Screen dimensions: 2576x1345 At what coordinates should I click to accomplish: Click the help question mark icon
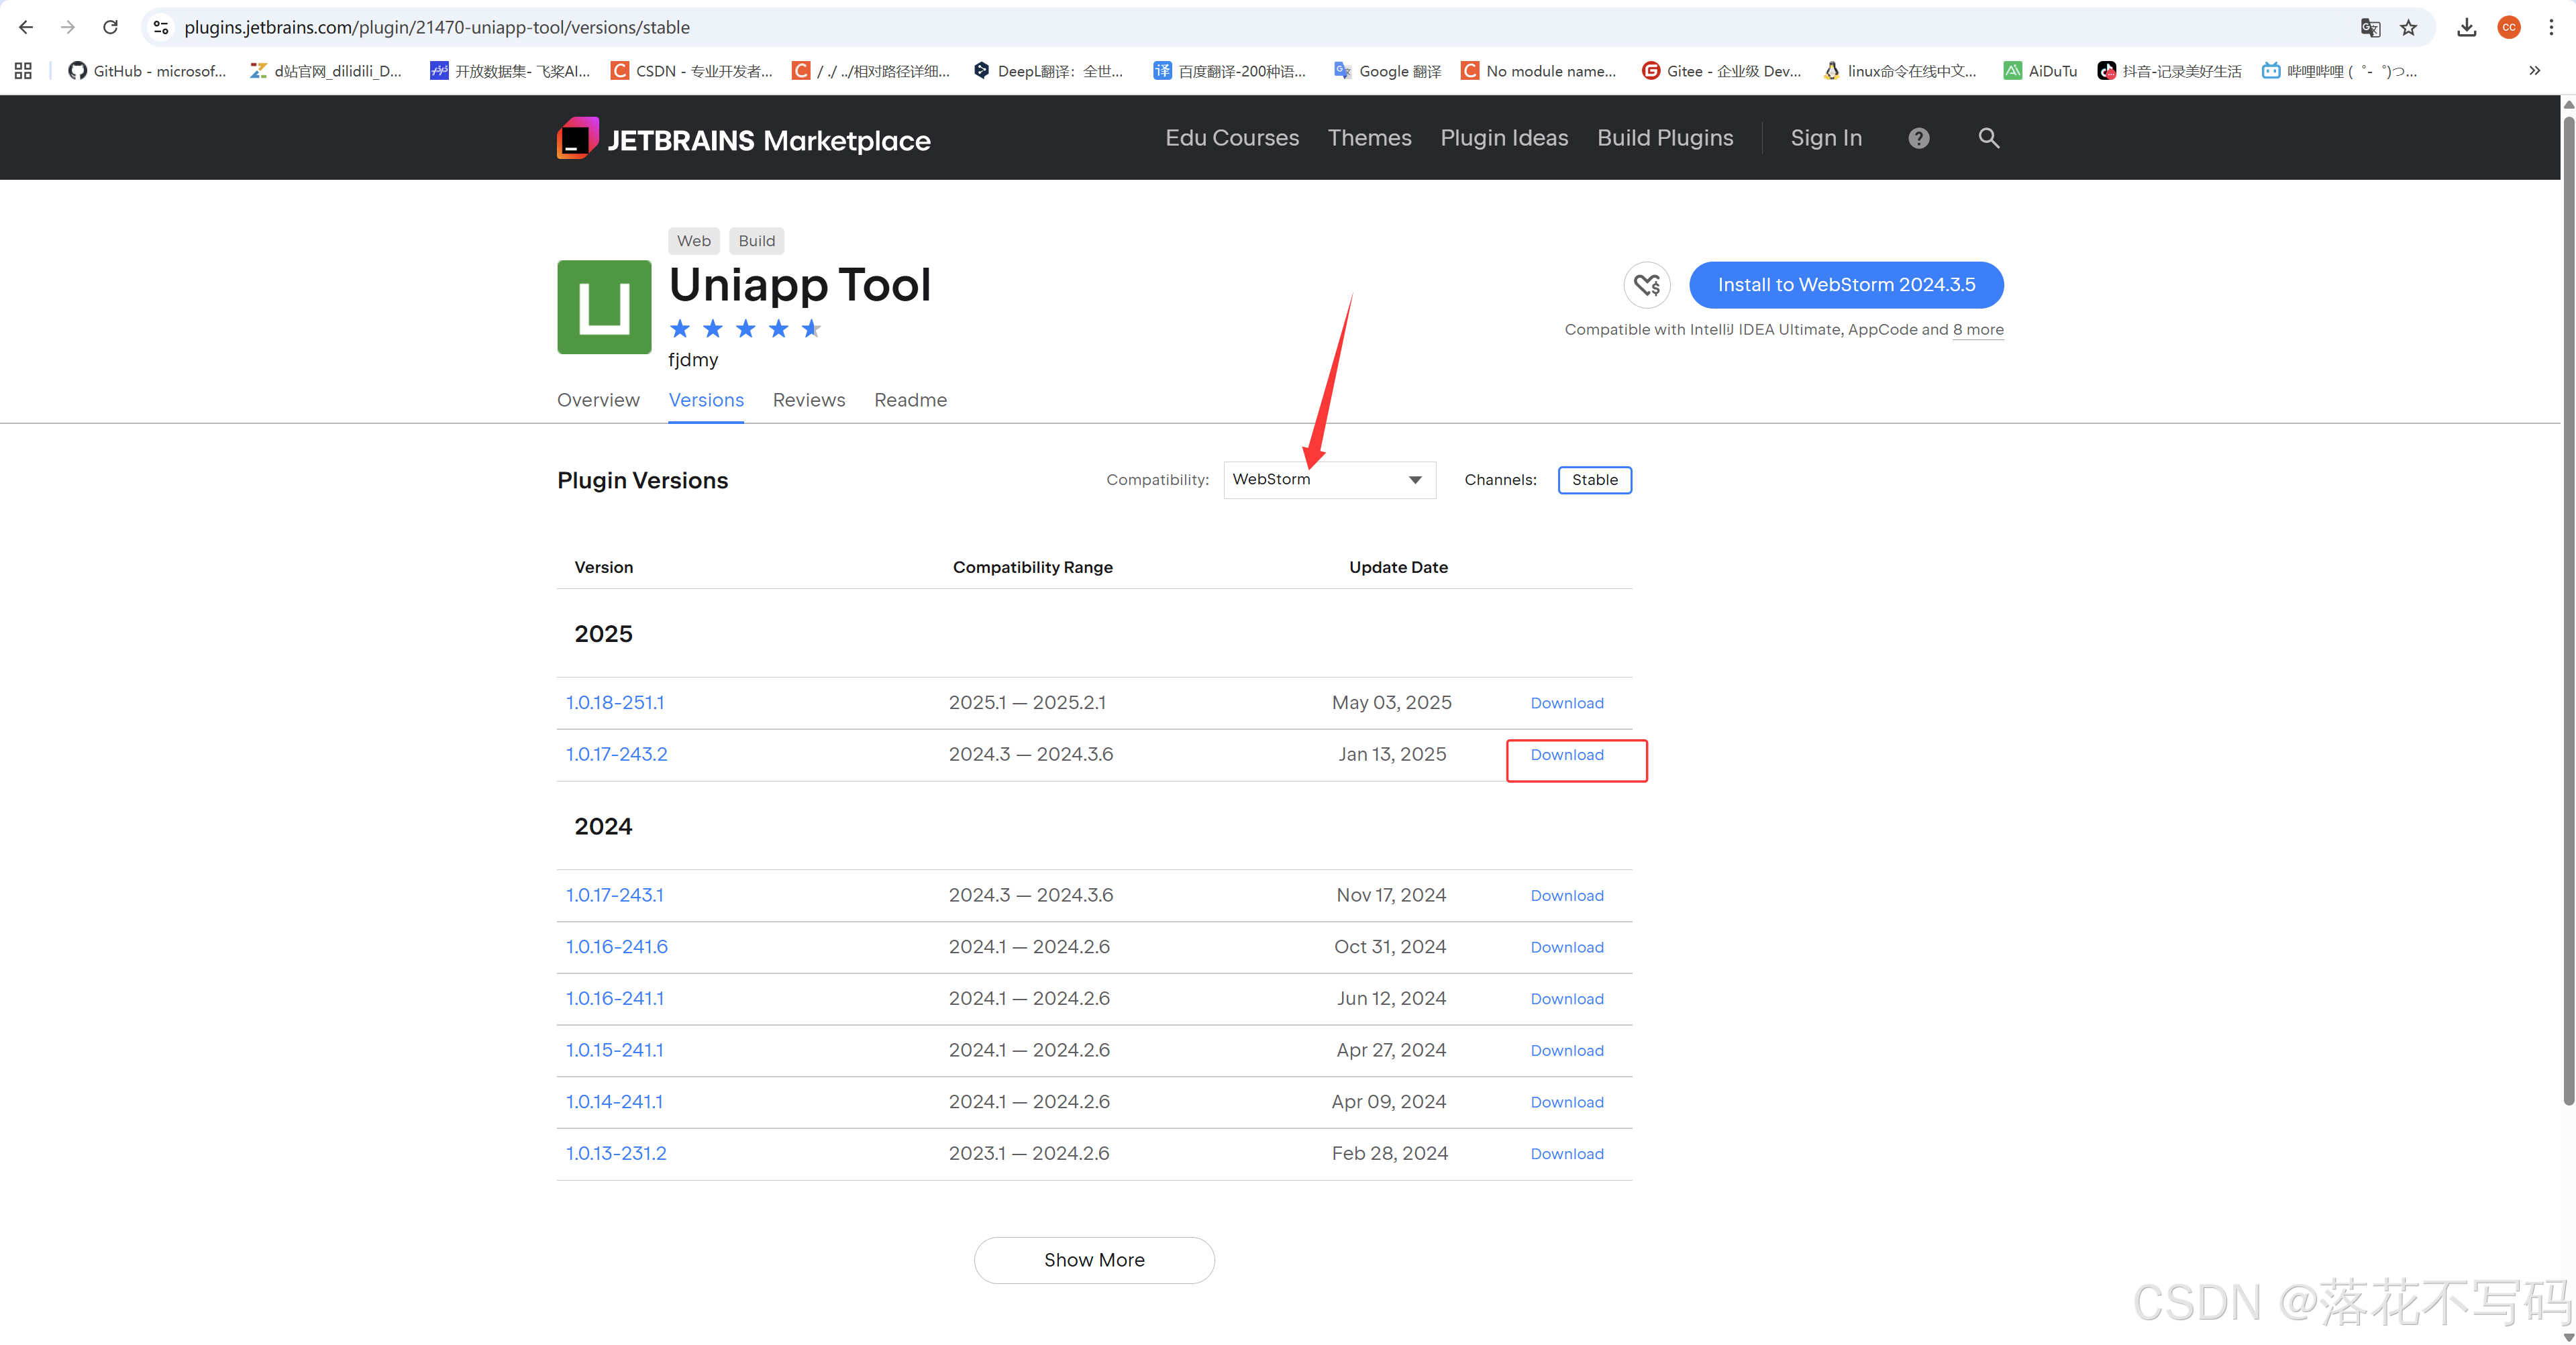pos(1918,137)
